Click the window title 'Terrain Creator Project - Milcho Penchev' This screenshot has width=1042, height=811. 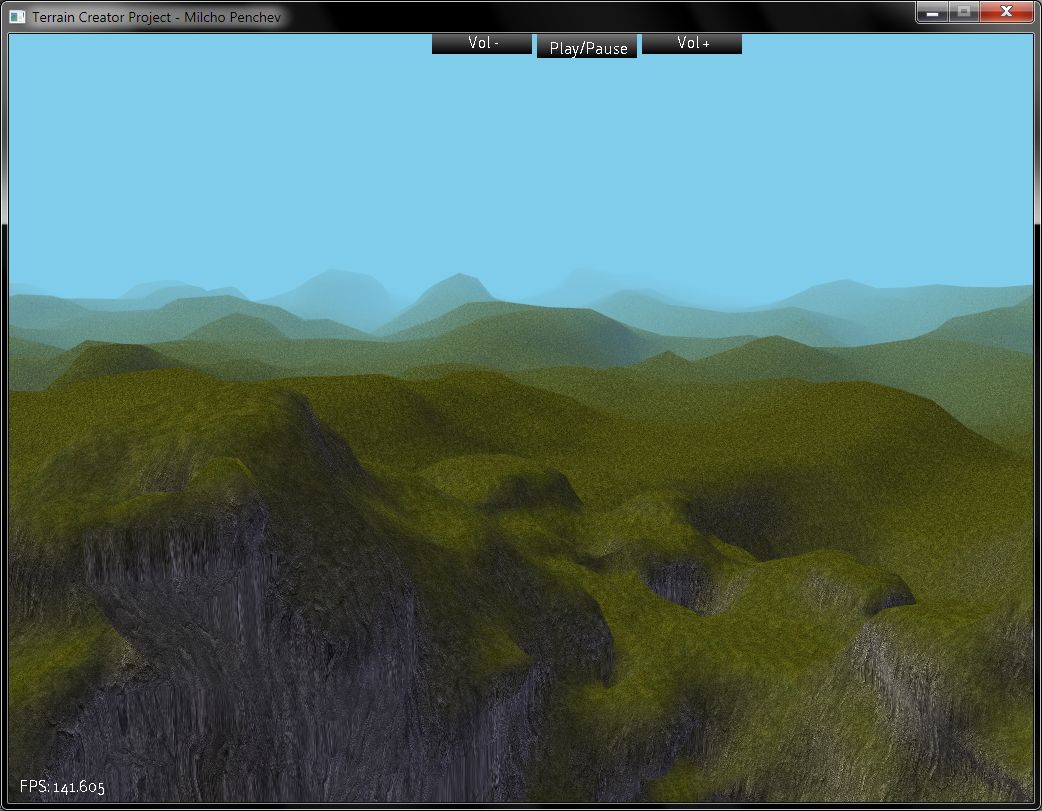point(156,17)
